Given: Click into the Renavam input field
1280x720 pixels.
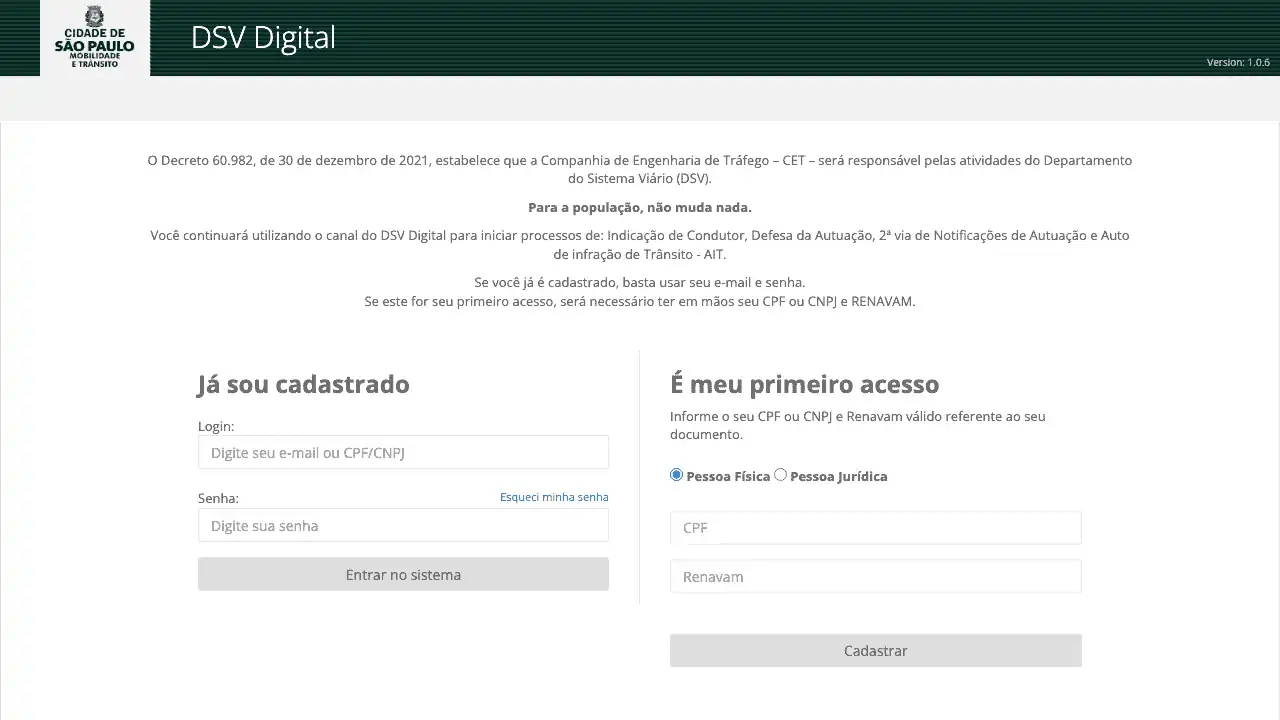Looking at the screenshot, I should 875,577.
